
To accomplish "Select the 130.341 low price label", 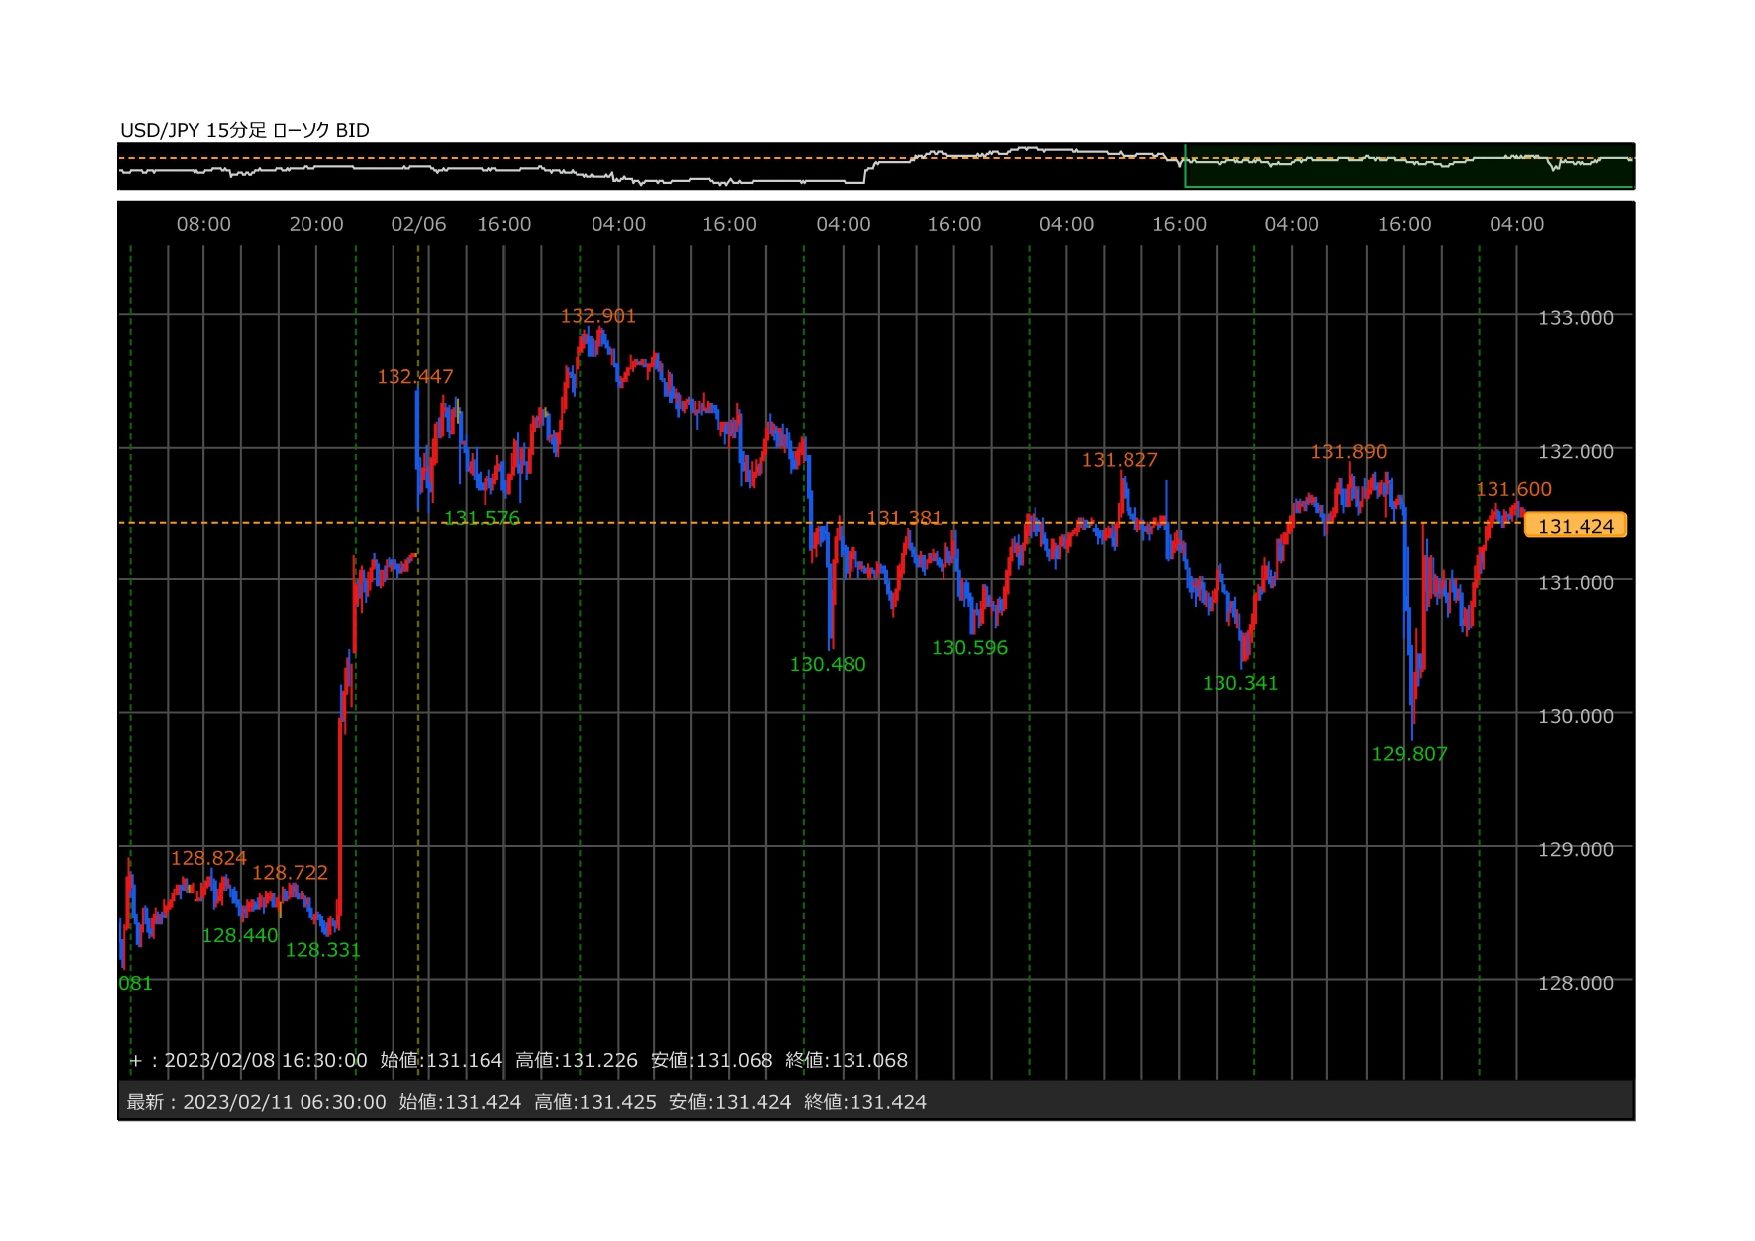I will pos(1240,684).
